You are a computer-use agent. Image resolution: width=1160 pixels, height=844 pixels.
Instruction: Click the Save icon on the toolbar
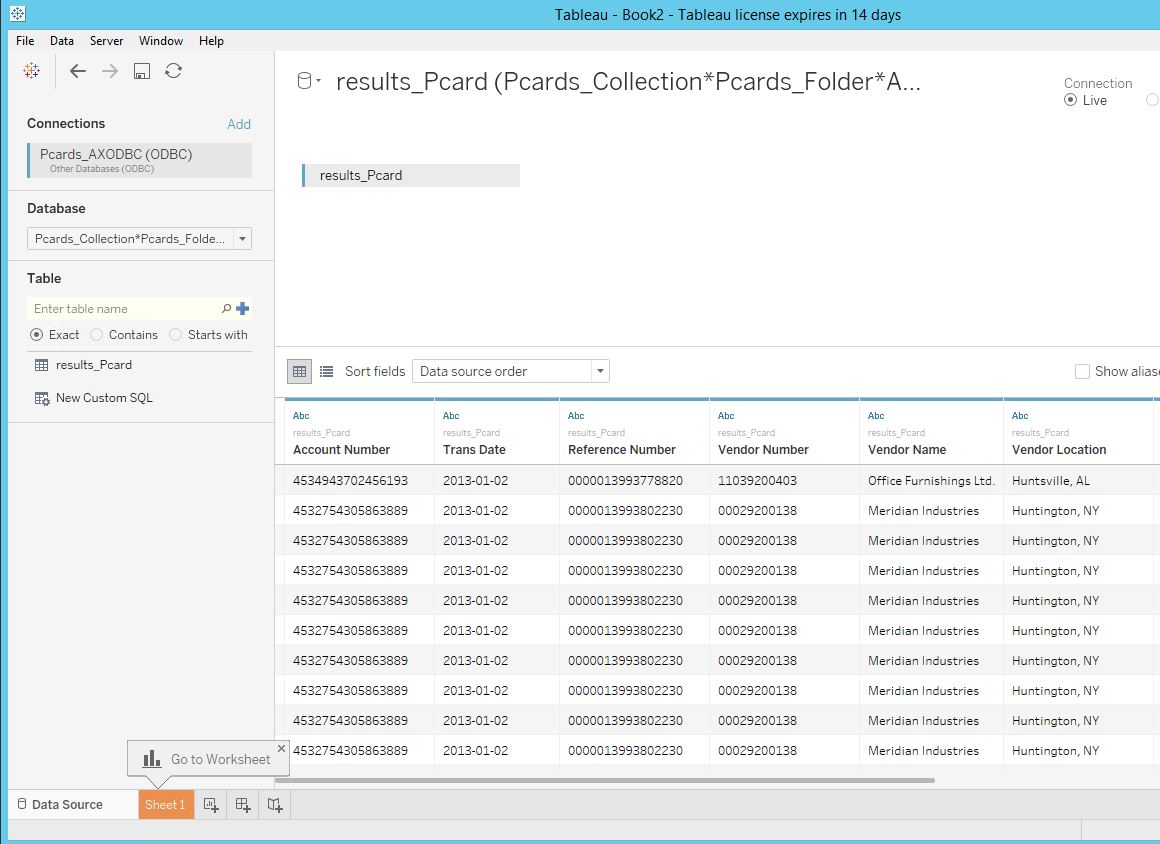point(141,70)
